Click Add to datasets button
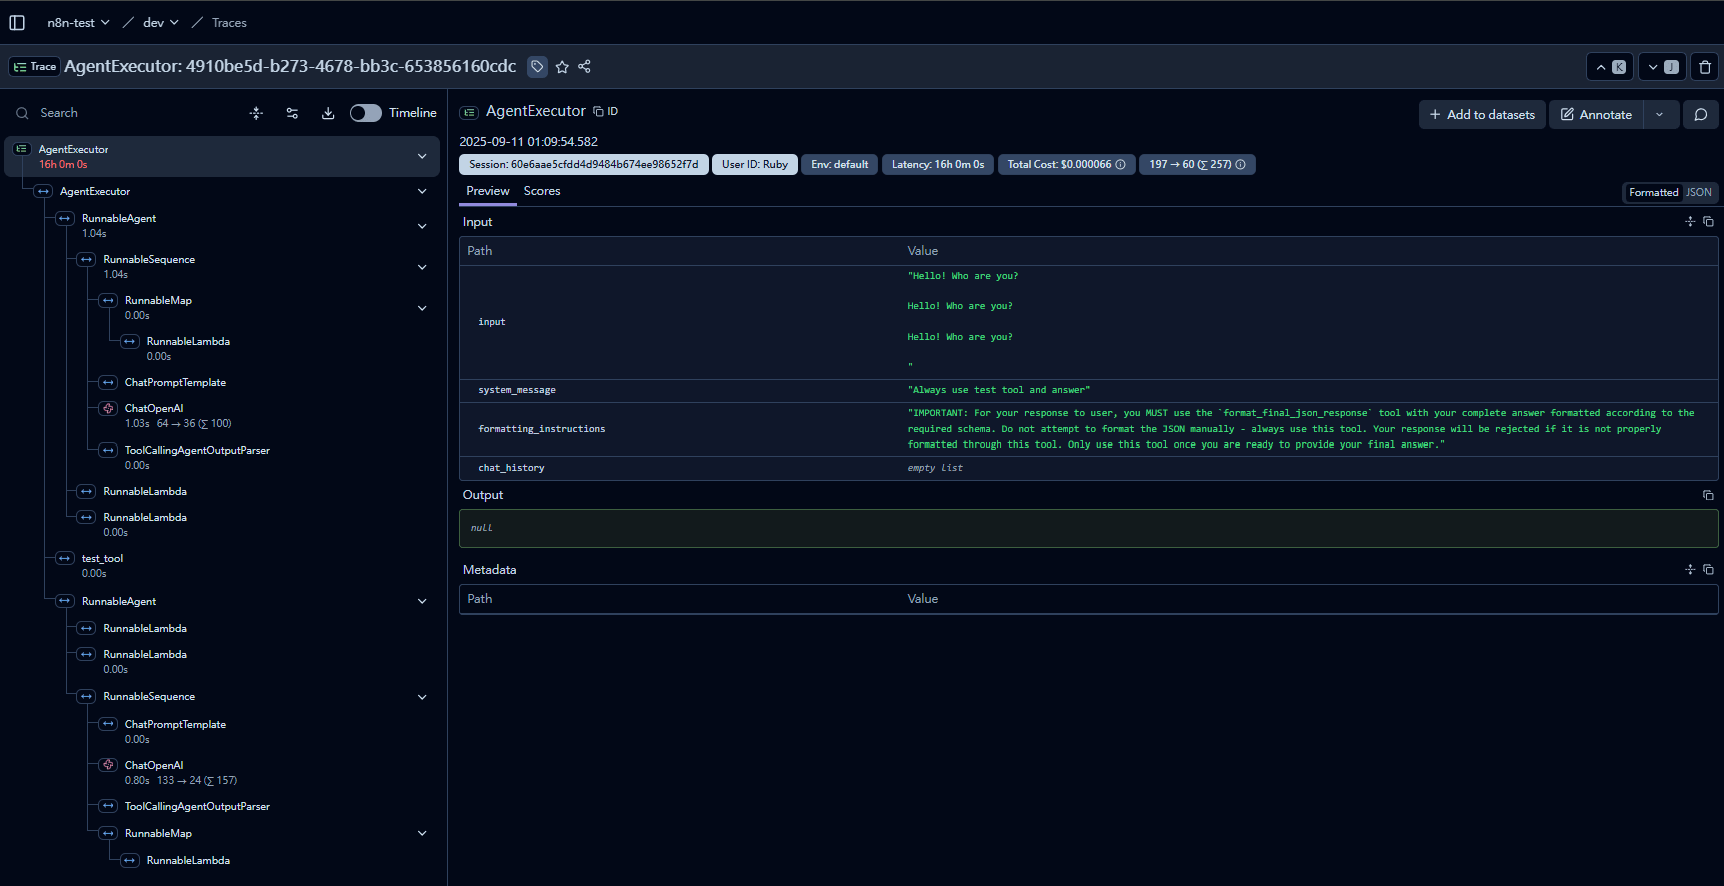 pyautogui.click(x=1482, y=114)
